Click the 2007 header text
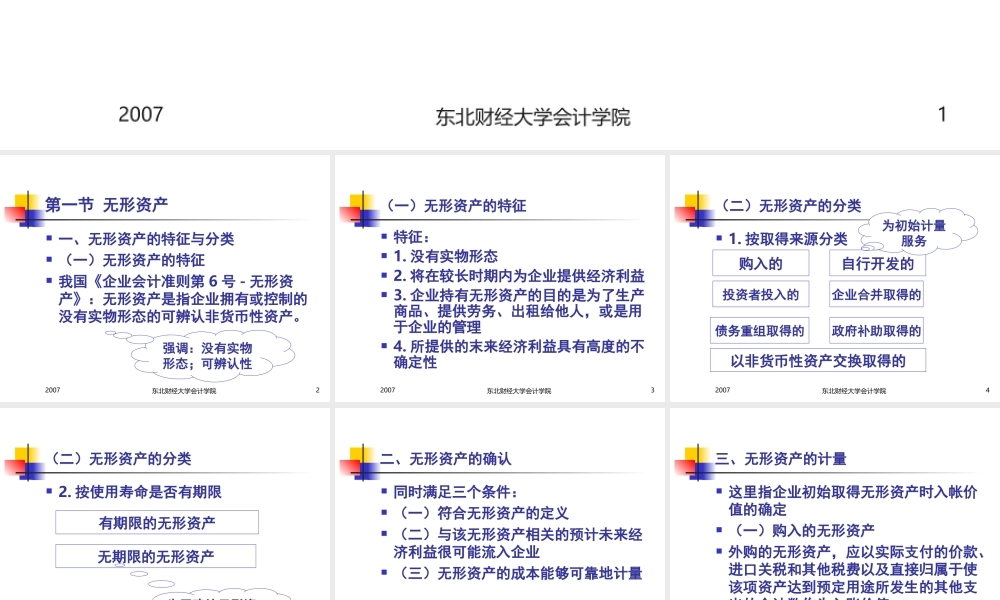Viewport: 1000px width, 600px height. click(141, 114)
